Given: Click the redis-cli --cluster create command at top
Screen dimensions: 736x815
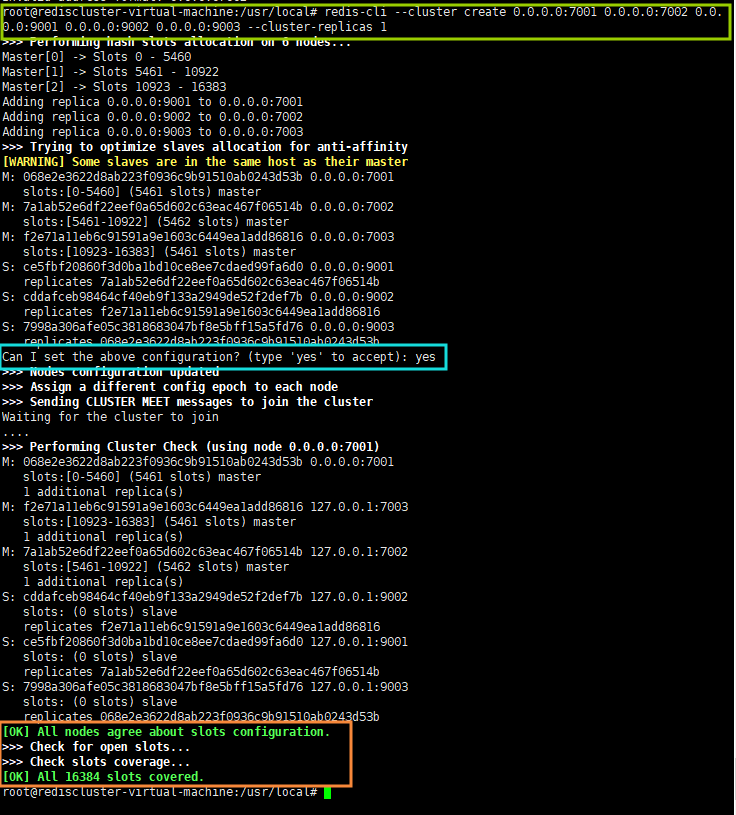Looking at the screenshot, I should click(364, 19).
